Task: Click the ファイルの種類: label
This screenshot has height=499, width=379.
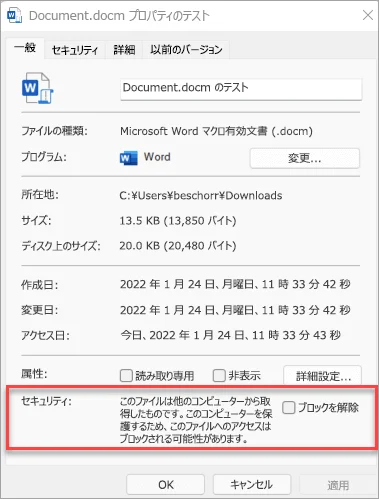Action: pos(54,131)
